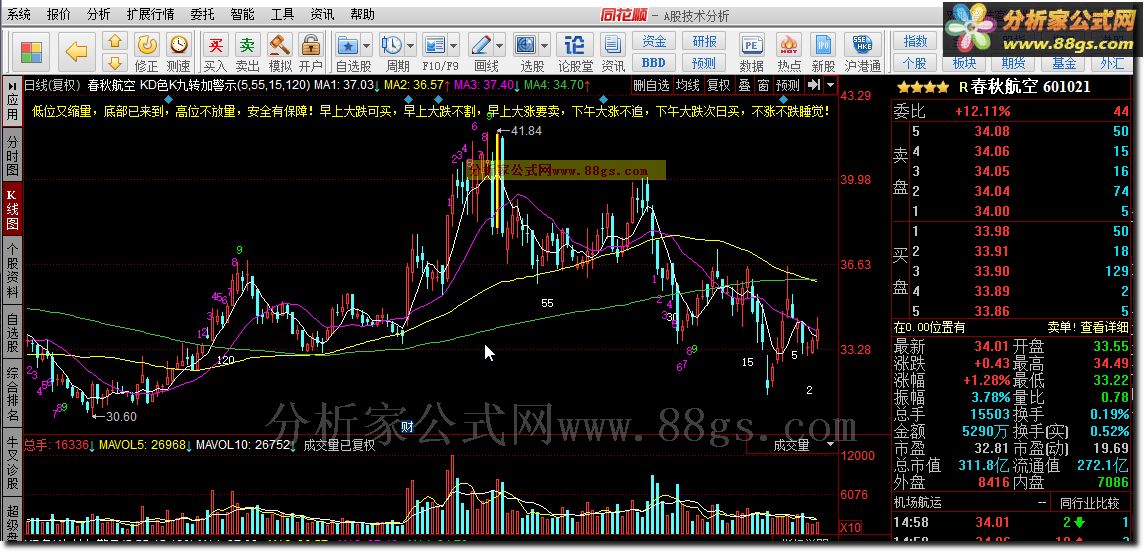Open the four-color home grid icon
The height and width of the screenshot is (552, 1145).
(x=31, y=52)
